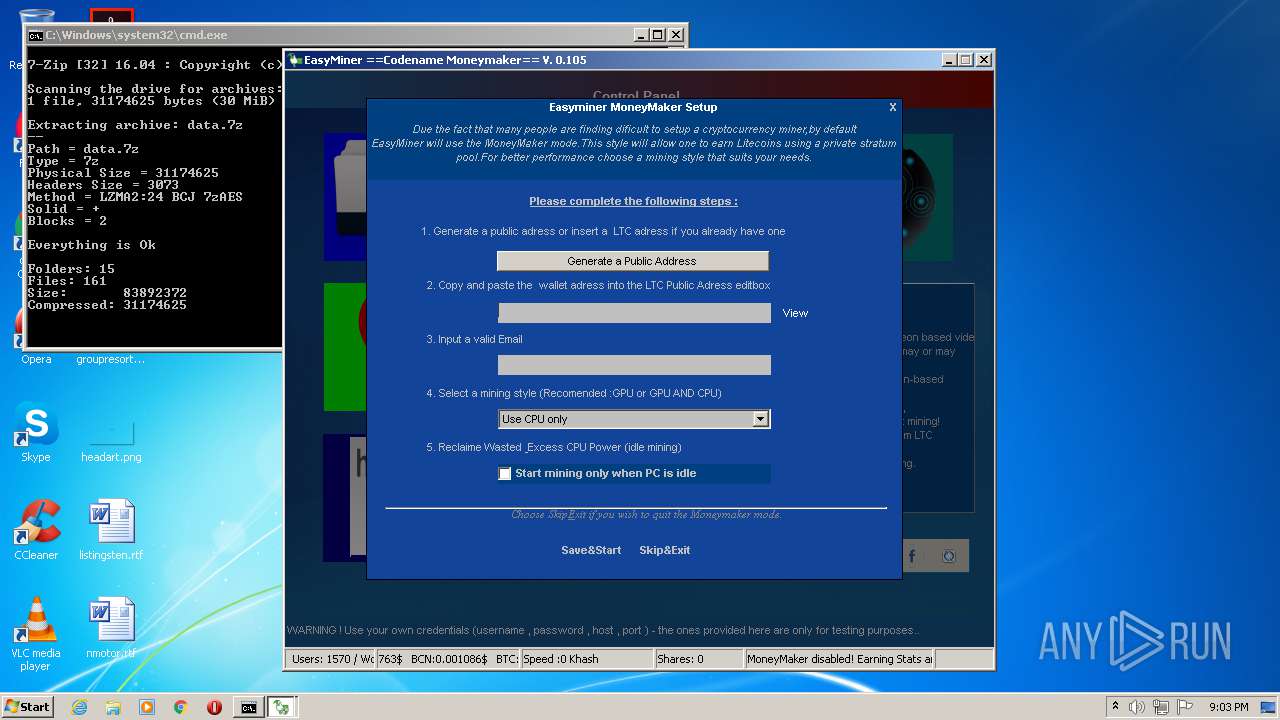Open the mining style dropdown showing Use CPU only

(x=634, y=419)
